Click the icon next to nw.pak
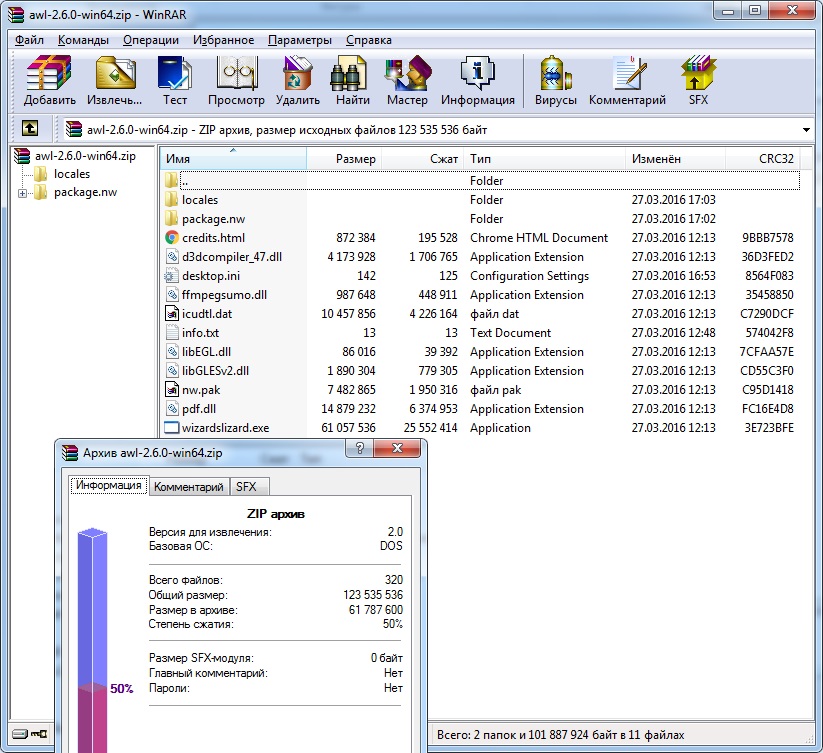The image size is (823, 753). point(172,390)
